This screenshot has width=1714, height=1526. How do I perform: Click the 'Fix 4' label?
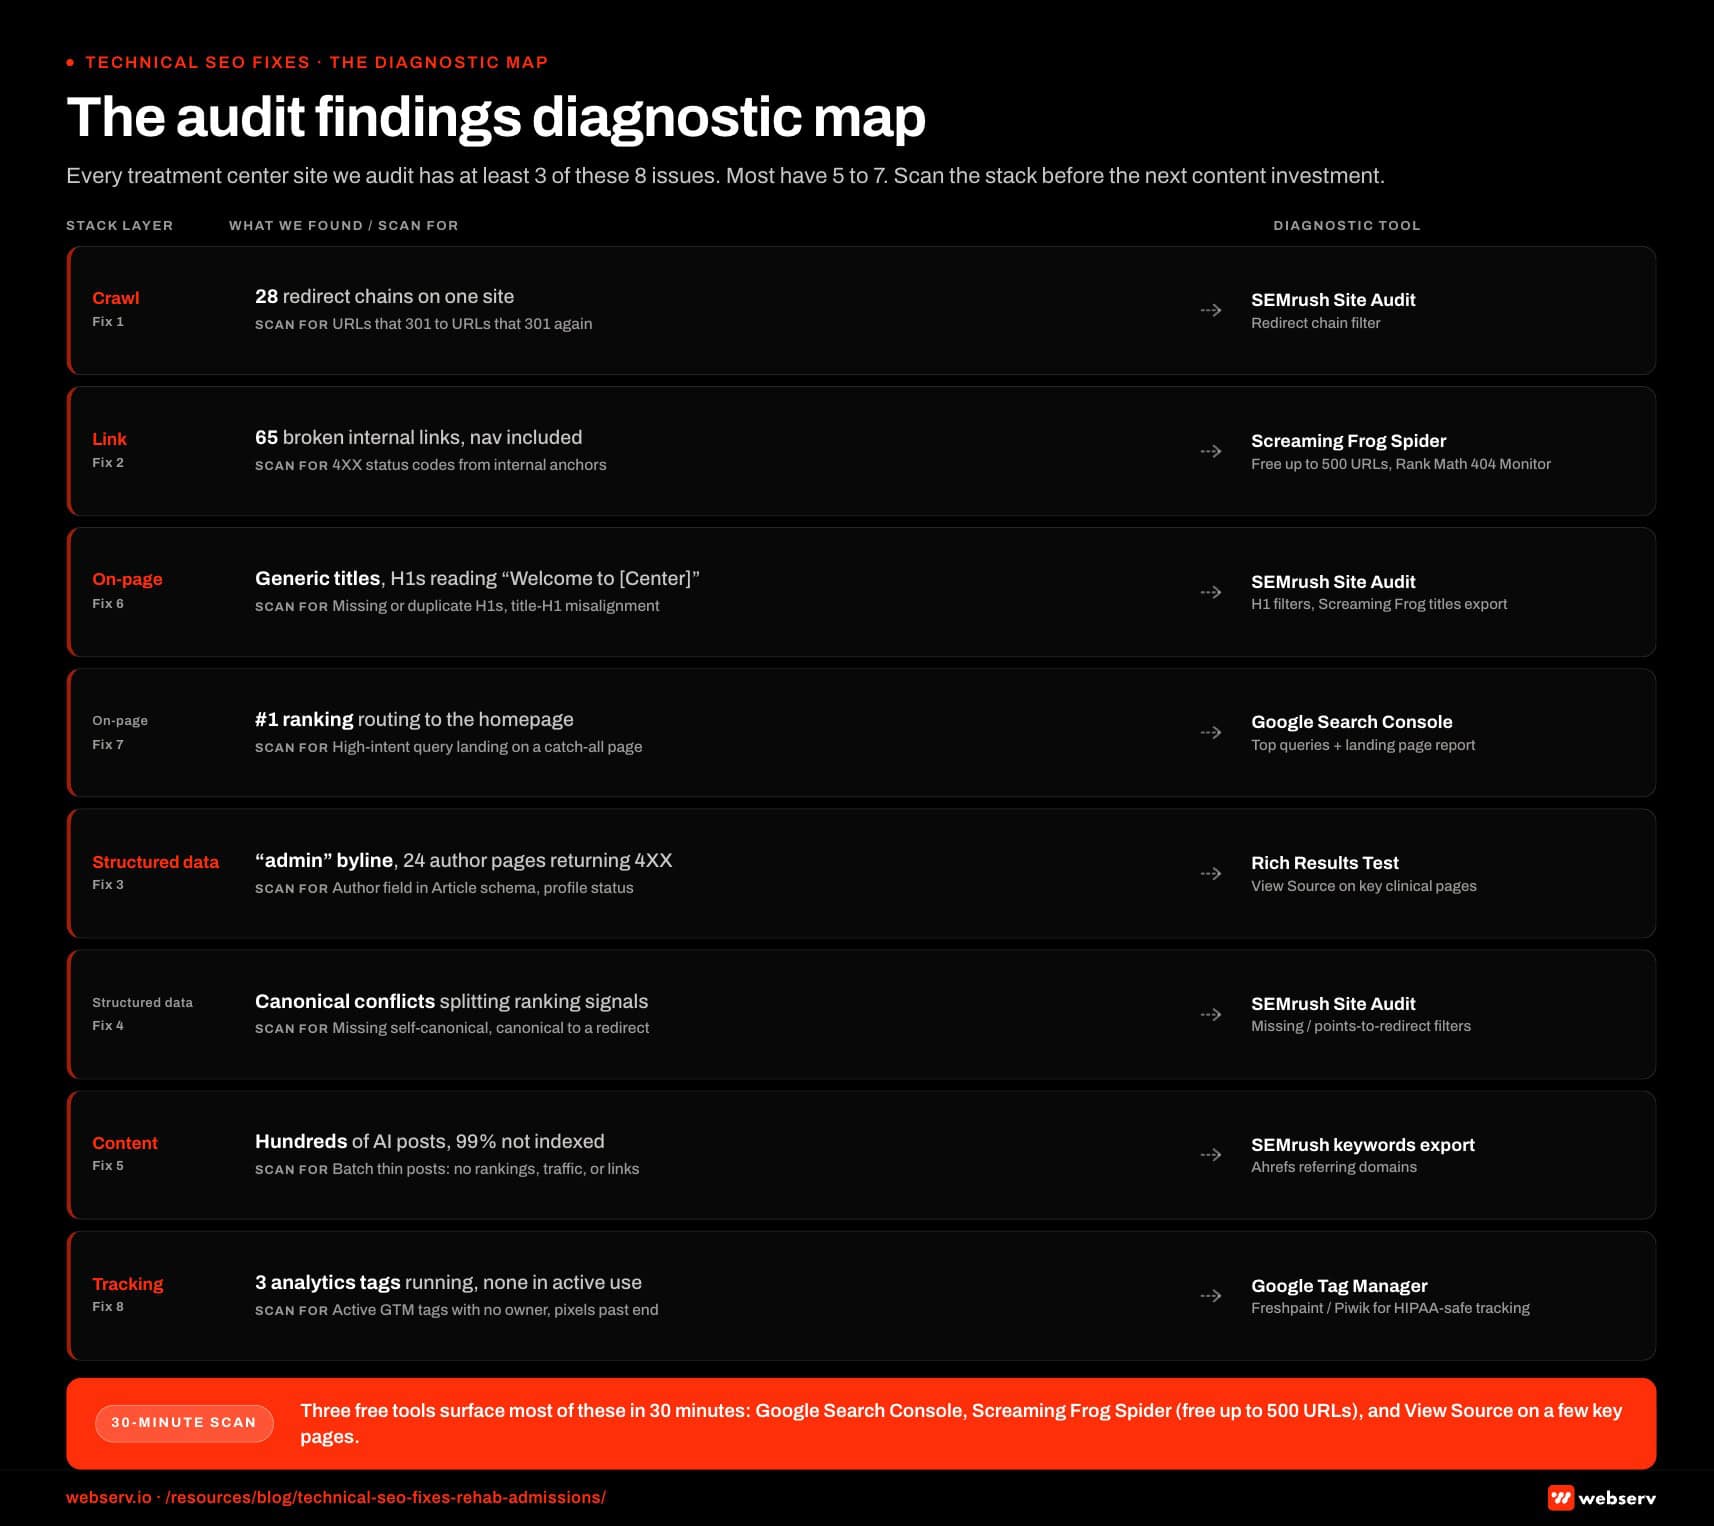click(x=108, y=1026)
